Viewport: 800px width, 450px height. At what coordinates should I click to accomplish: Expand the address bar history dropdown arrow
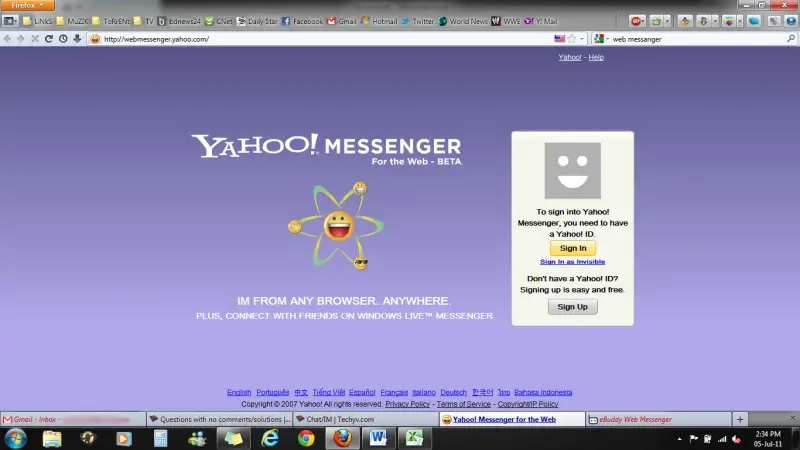(x=582, y=39)
